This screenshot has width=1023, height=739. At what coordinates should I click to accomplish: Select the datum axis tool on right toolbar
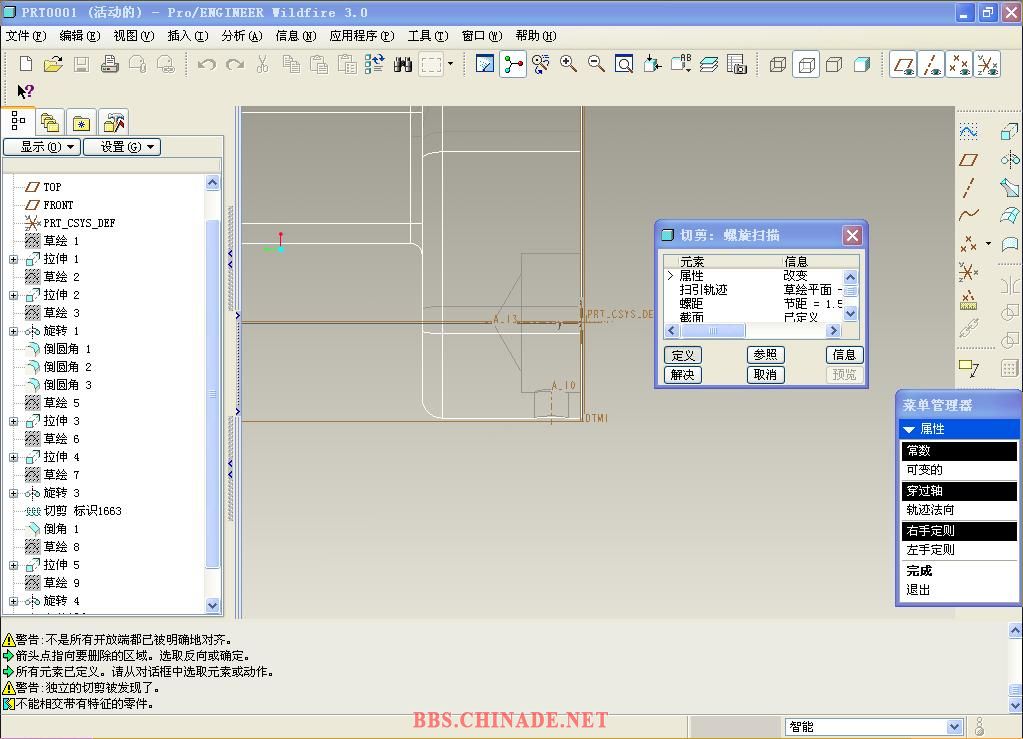tap(969, 188)
